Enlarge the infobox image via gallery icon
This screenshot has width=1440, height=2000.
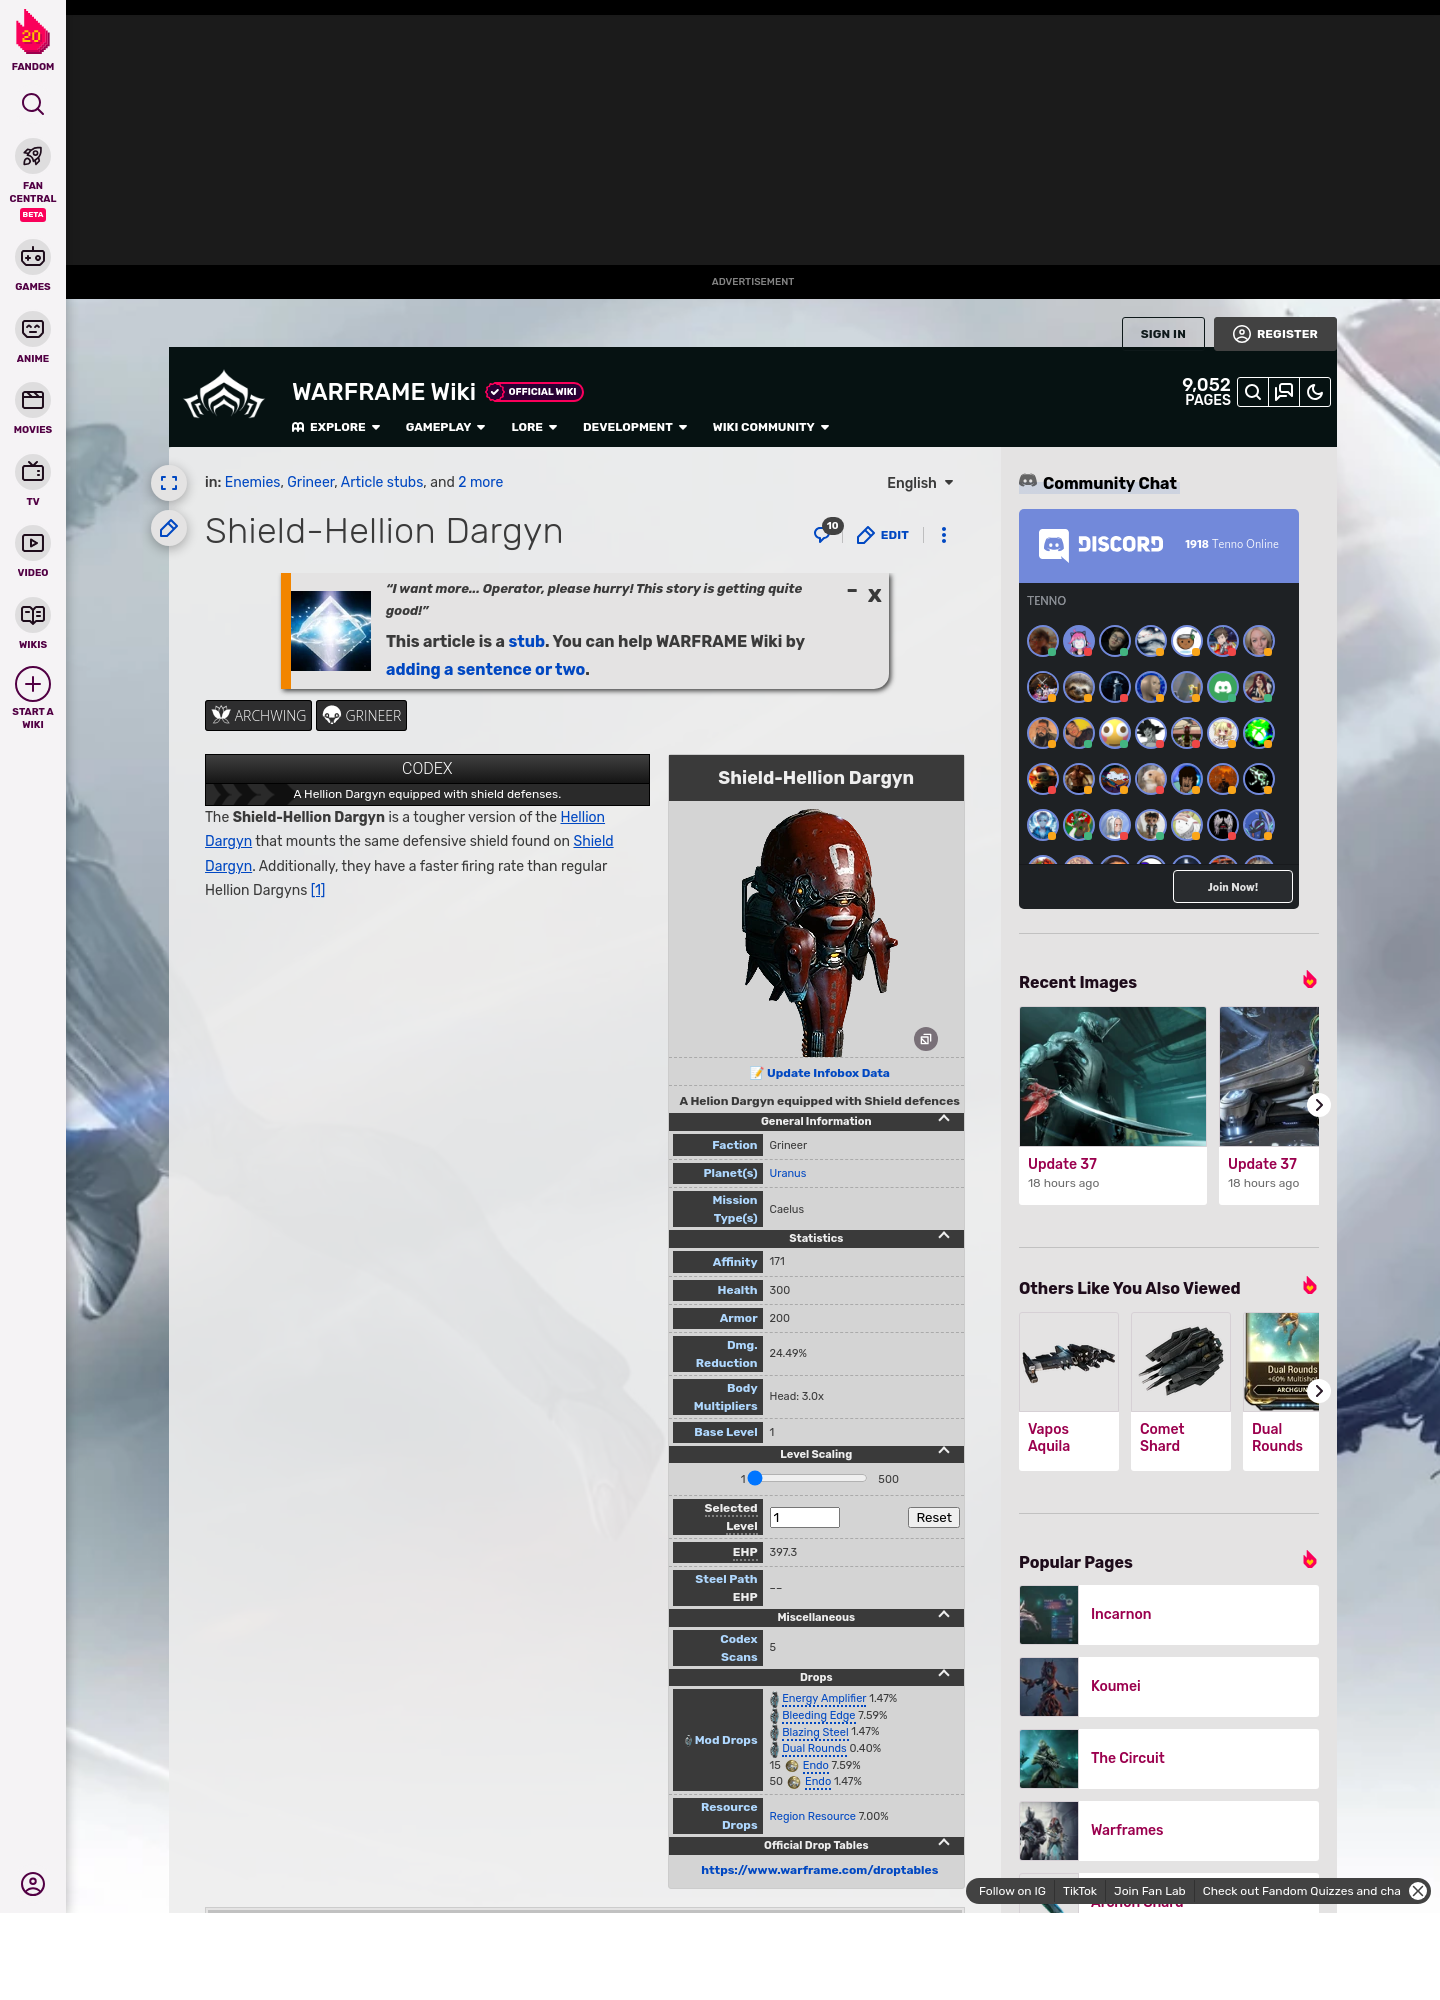pos(926,1039)
